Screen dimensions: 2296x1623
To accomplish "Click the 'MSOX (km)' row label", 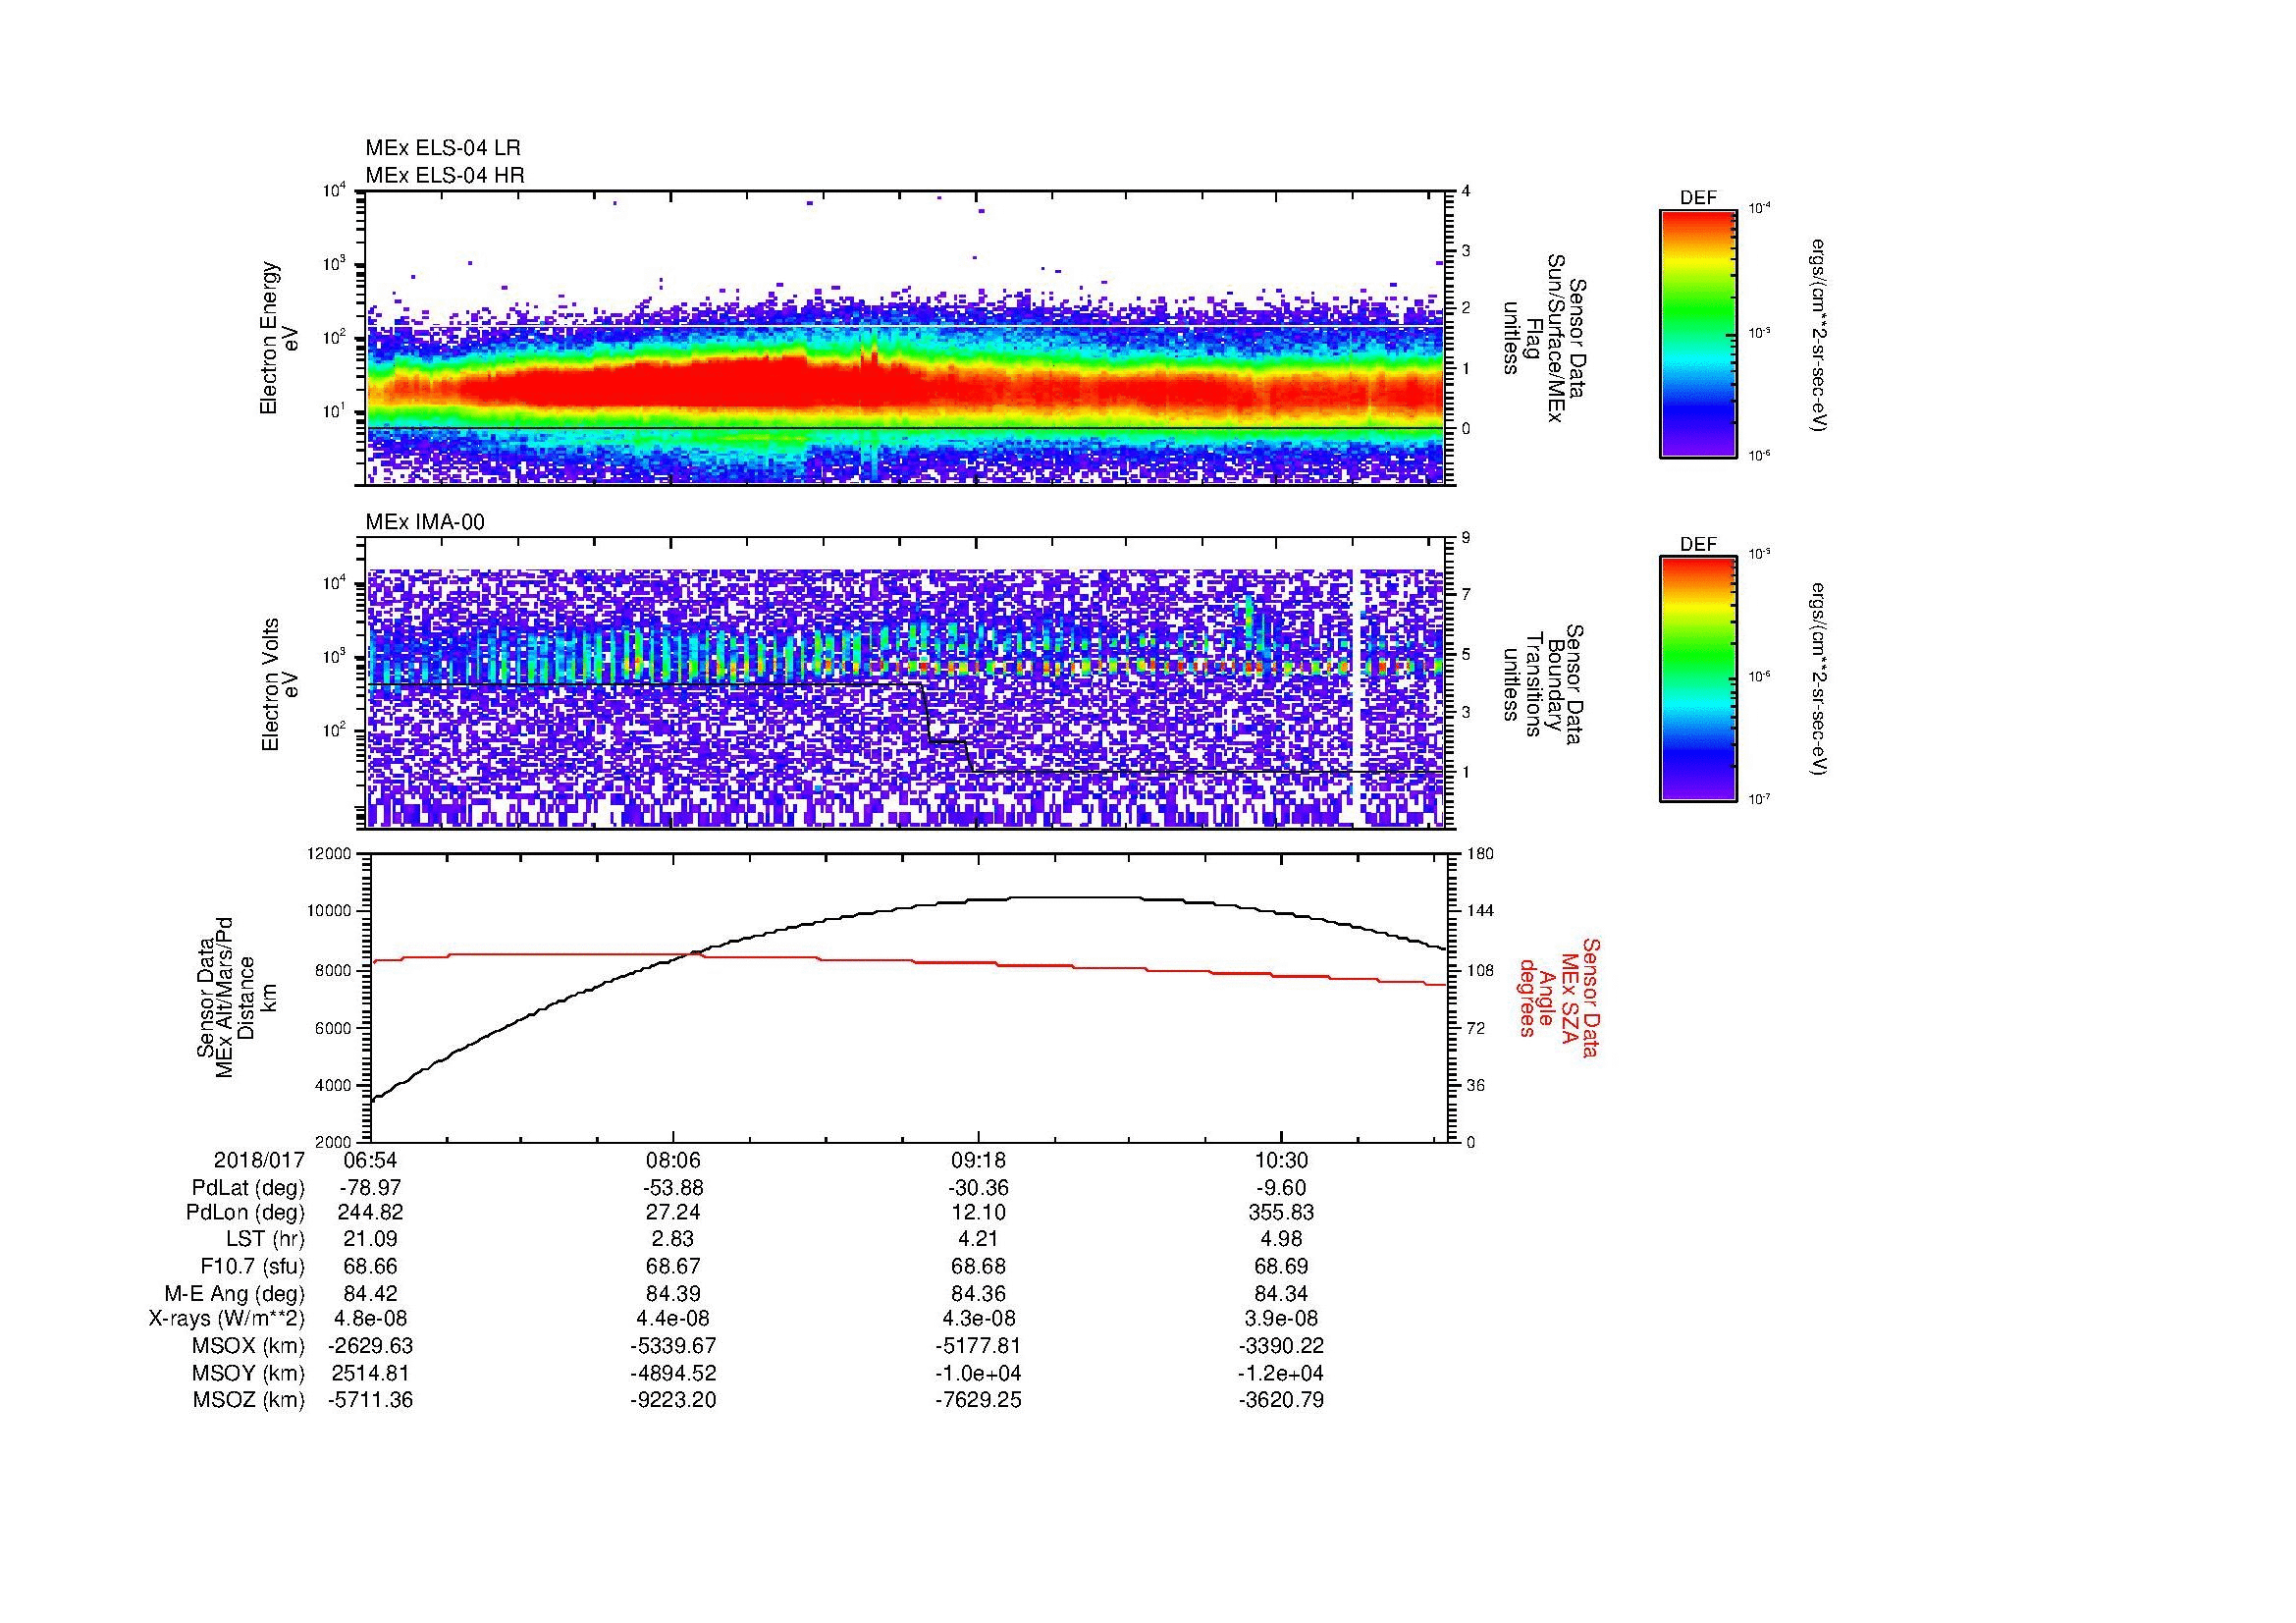I will [x=248, y=1347].
